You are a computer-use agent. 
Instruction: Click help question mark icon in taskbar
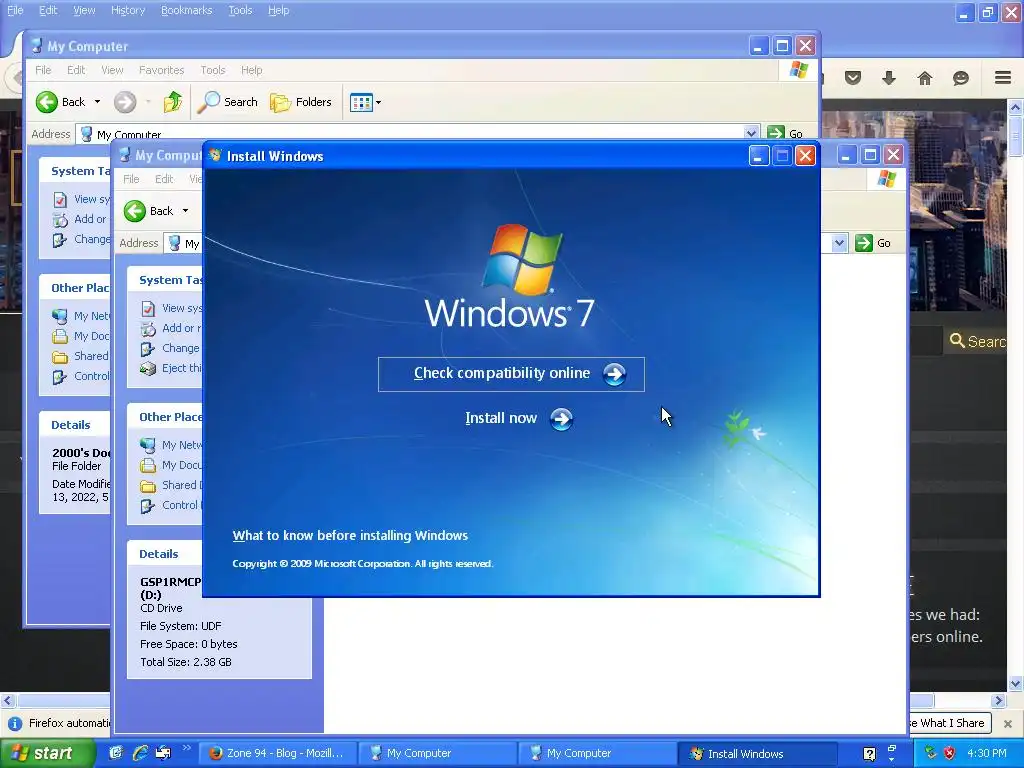click(869, 754)
